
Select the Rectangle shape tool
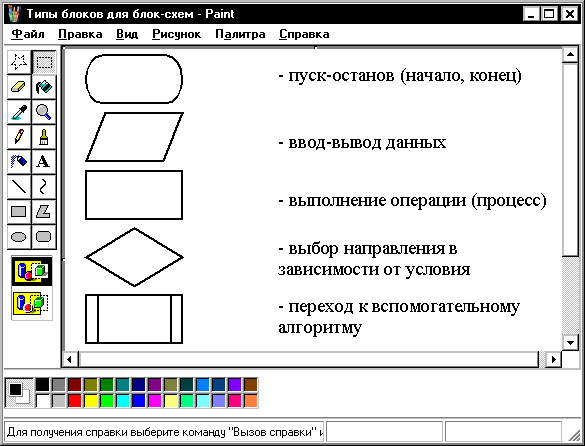tap(19, 212)
